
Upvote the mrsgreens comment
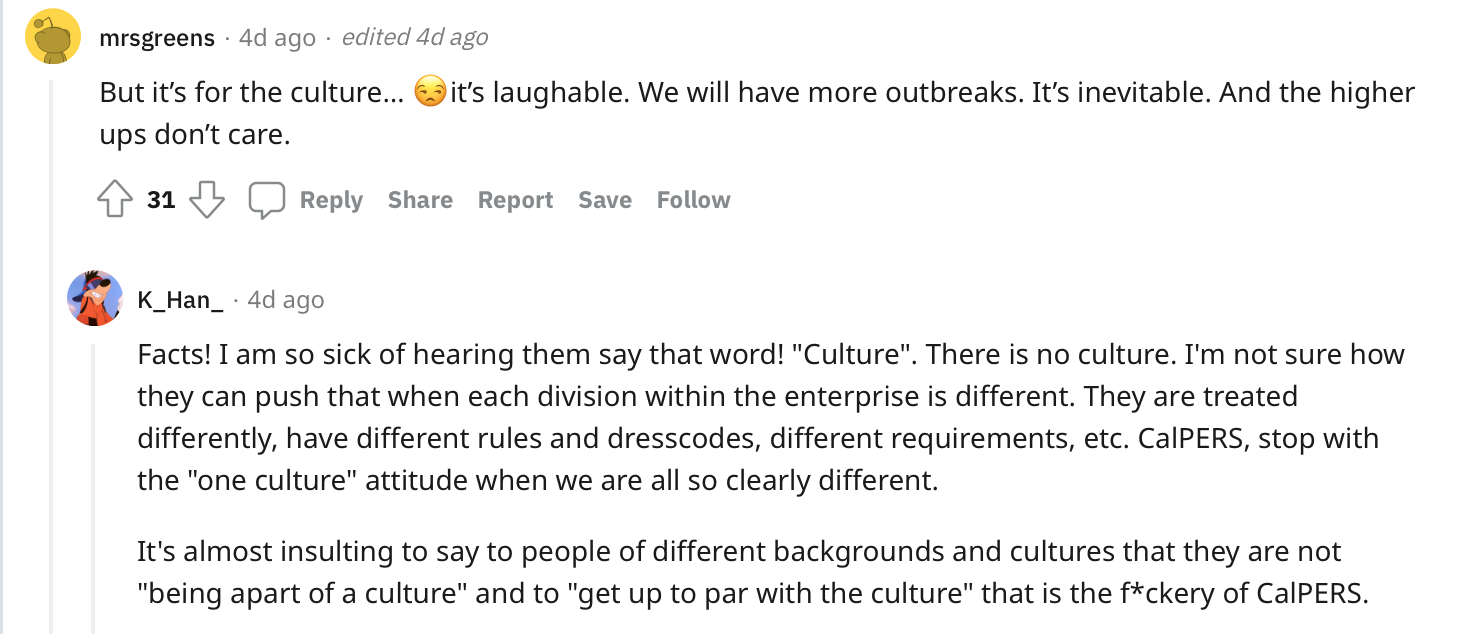point(115,200)
